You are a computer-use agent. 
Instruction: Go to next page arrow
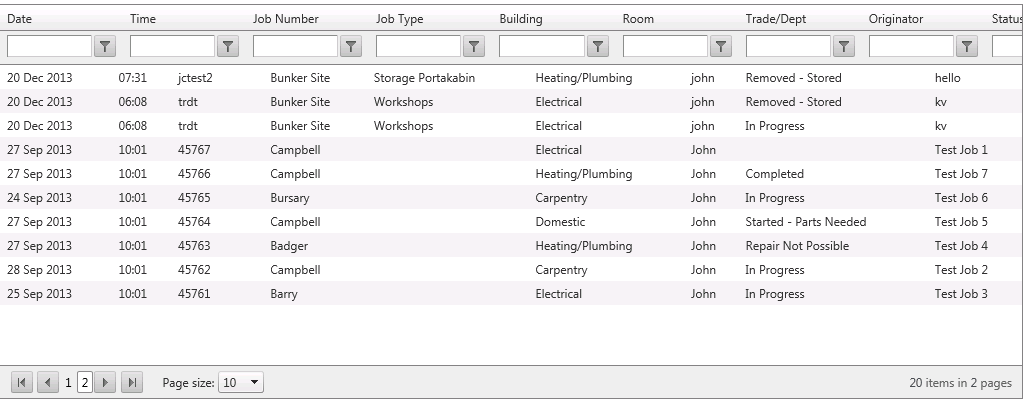pyautogui.click(x=105, y=382)
